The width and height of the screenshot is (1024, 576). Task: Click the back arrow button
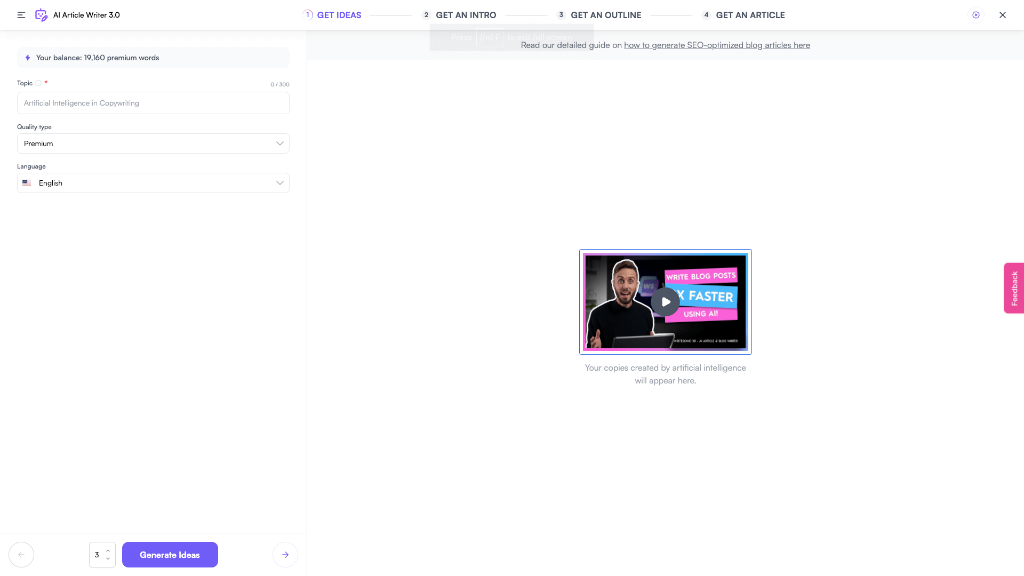(x=21, y=555)
